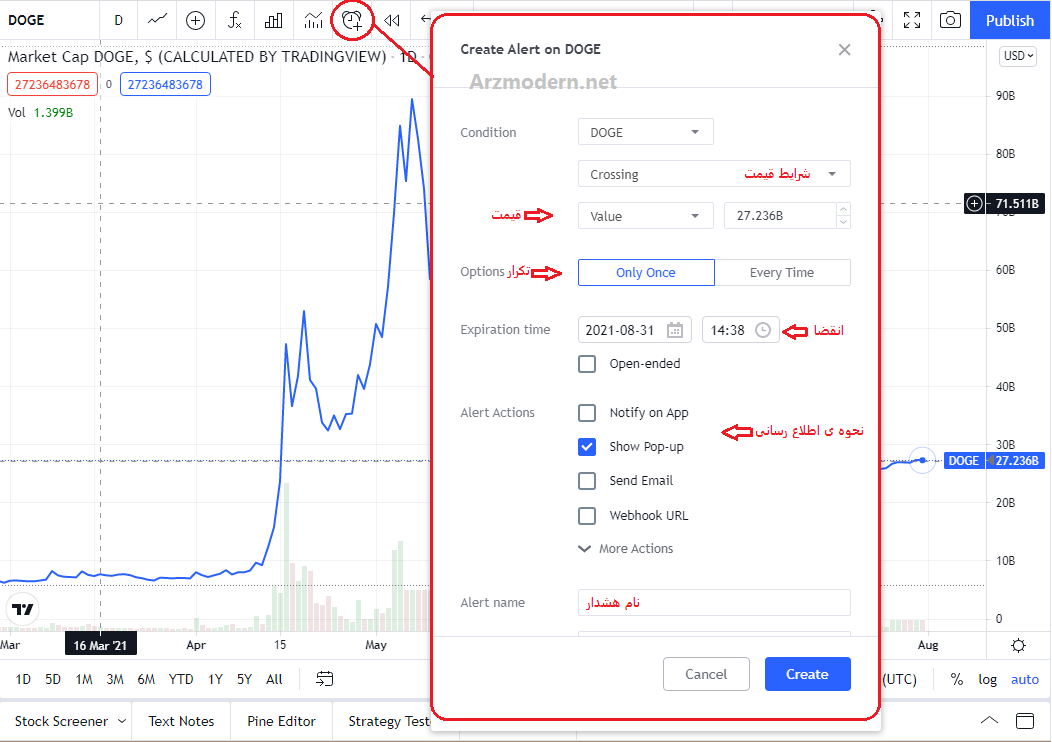
Task: Select the 6M time range
Action: coord(146,679)
